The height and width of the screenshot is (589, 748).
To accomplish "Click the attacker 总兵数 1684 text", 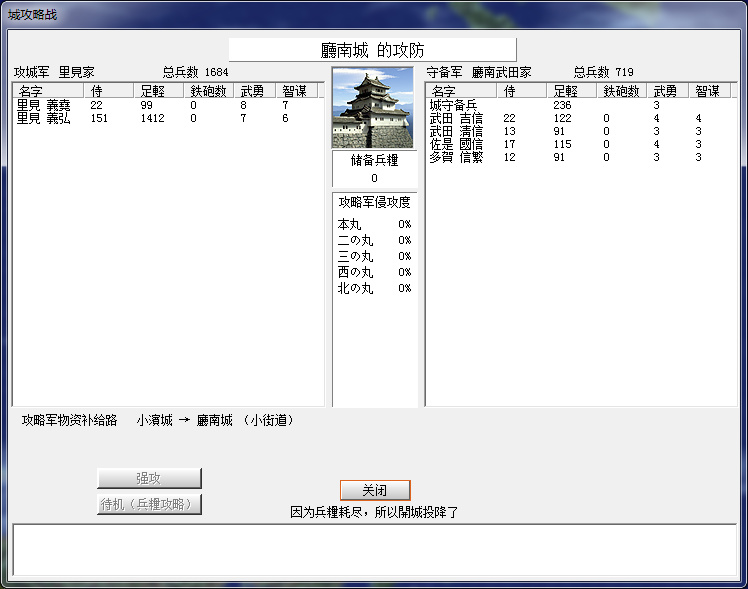I will point(196,72).
